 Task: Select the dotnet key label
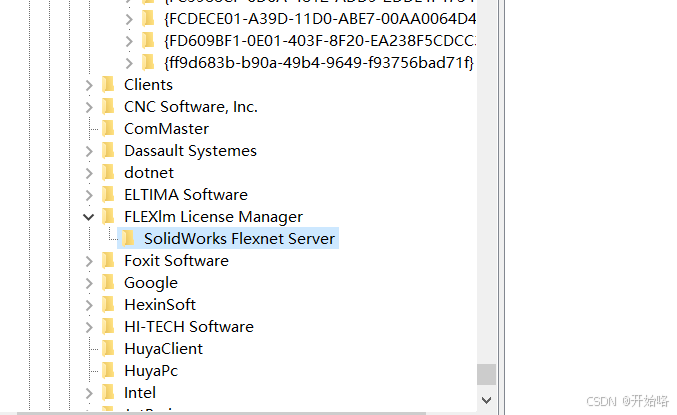point(149,173)
